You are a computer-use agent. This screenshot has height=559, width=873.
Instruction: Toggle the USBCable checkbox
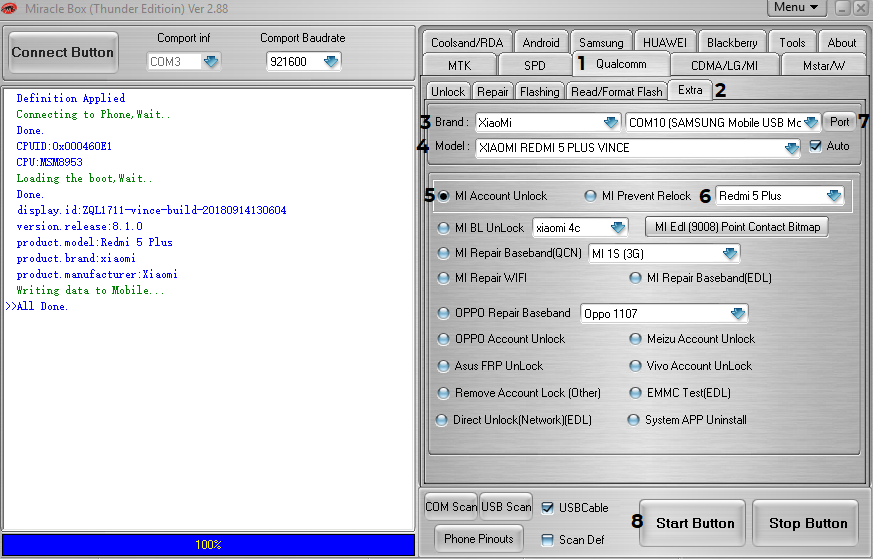pos(548,508)
